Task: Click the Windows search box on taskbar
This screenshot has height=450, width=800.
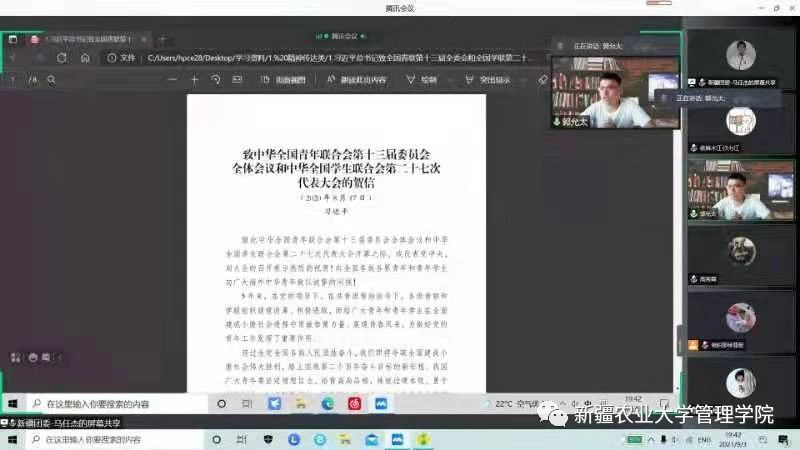Action: click(x=110, y=404)
